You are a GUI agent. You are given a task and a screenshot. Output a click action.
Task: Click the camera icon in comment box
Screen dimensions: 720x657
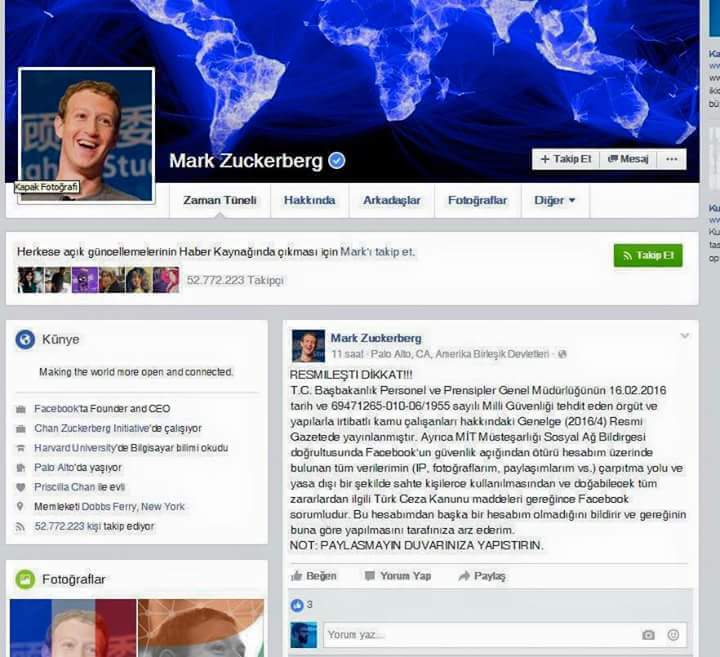648,635
